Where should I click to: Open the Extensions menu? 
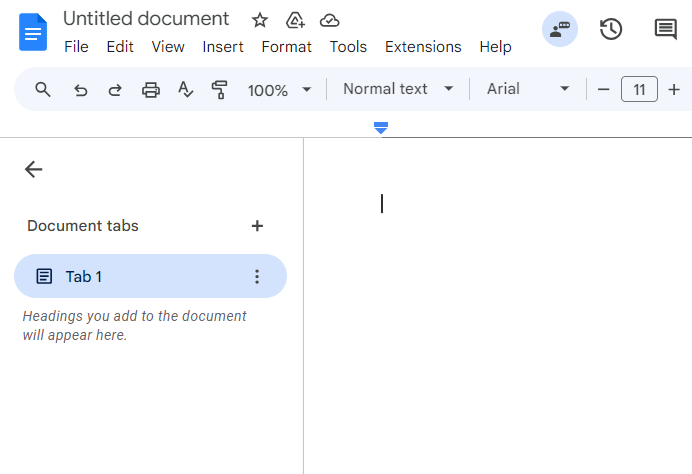tap(423, 47)
